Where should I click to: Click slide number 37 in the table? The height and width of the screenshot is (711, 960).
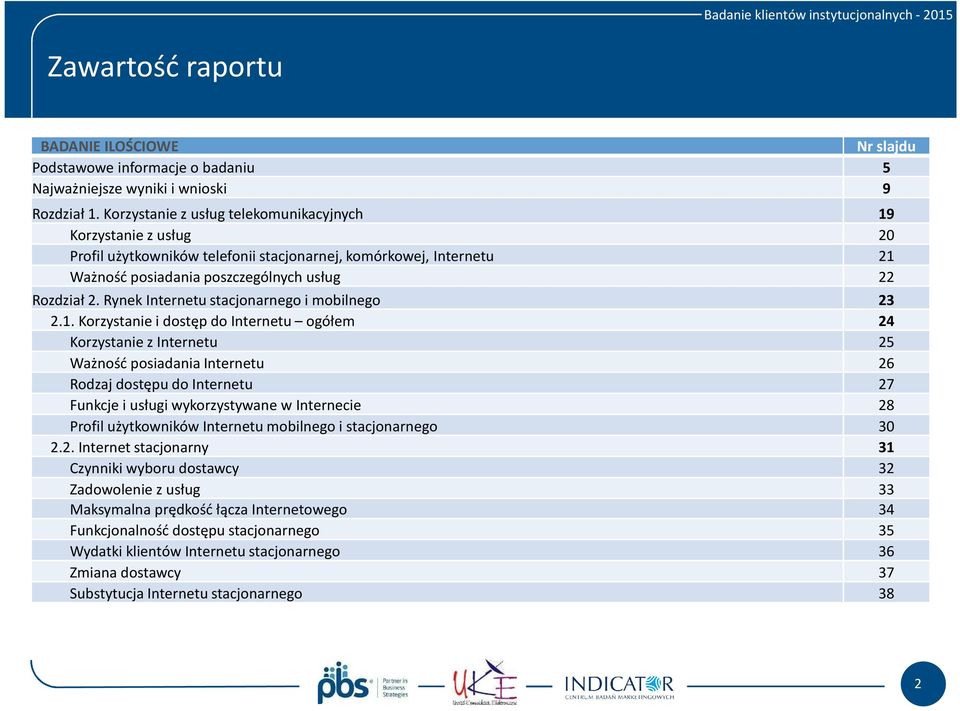tap(886, 573)
